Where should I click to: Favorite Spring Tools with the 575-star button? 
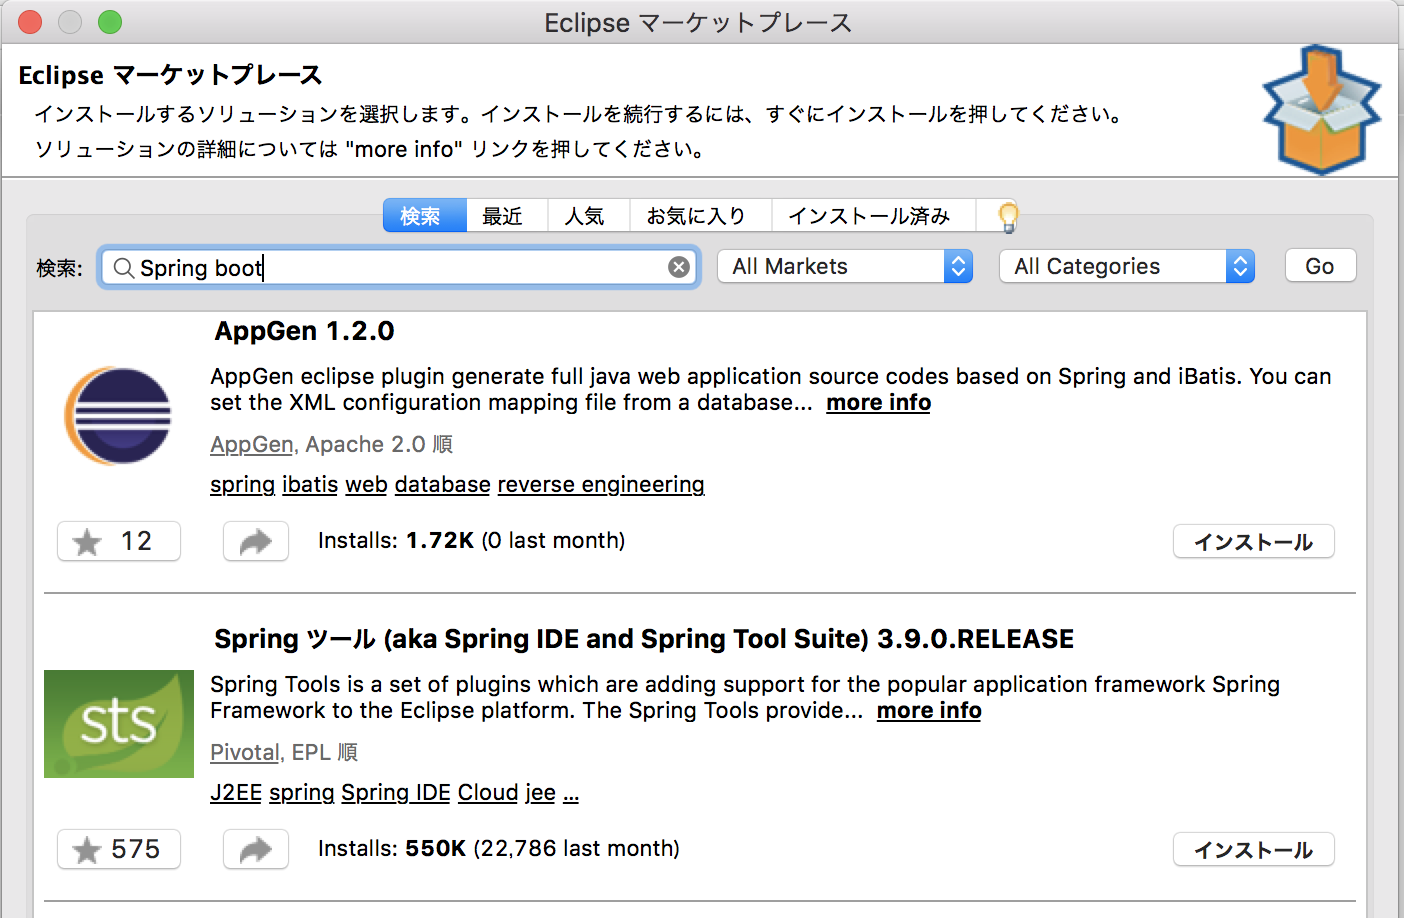pos(119,849)
